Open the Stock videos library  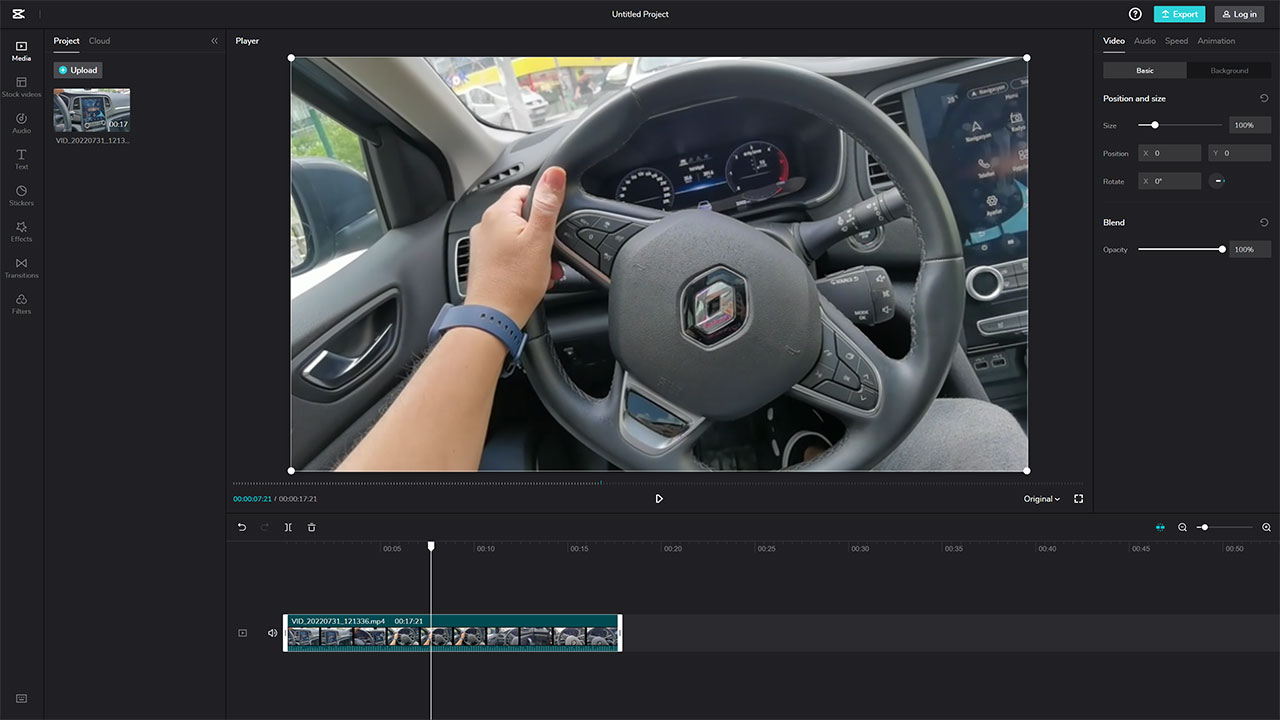pyautogui.click(x=21, y=87)
